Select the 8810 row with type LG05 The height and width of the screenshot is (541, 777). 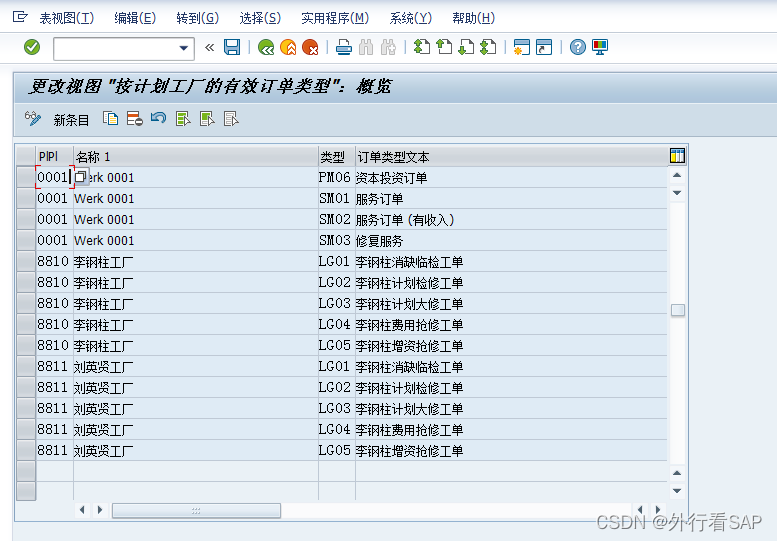pos(26,346)
